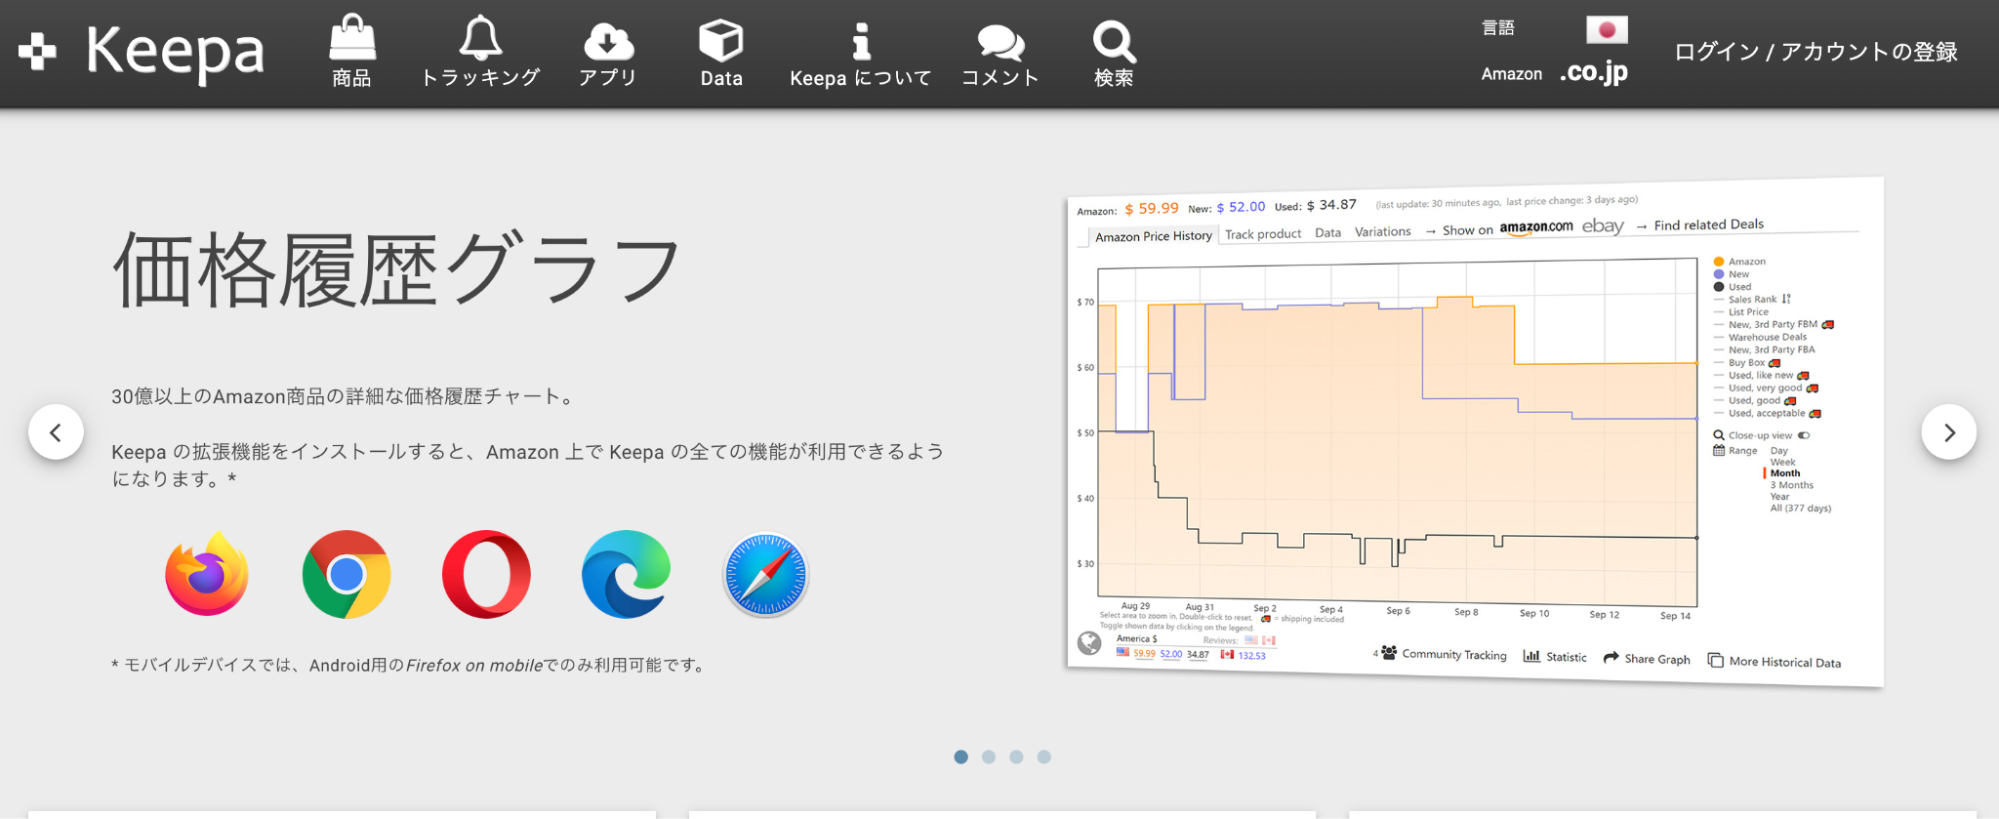Select the fourth carousel dot
Image resolution: width=1999 pixels, height=819 pixels.
(1044, 757)
